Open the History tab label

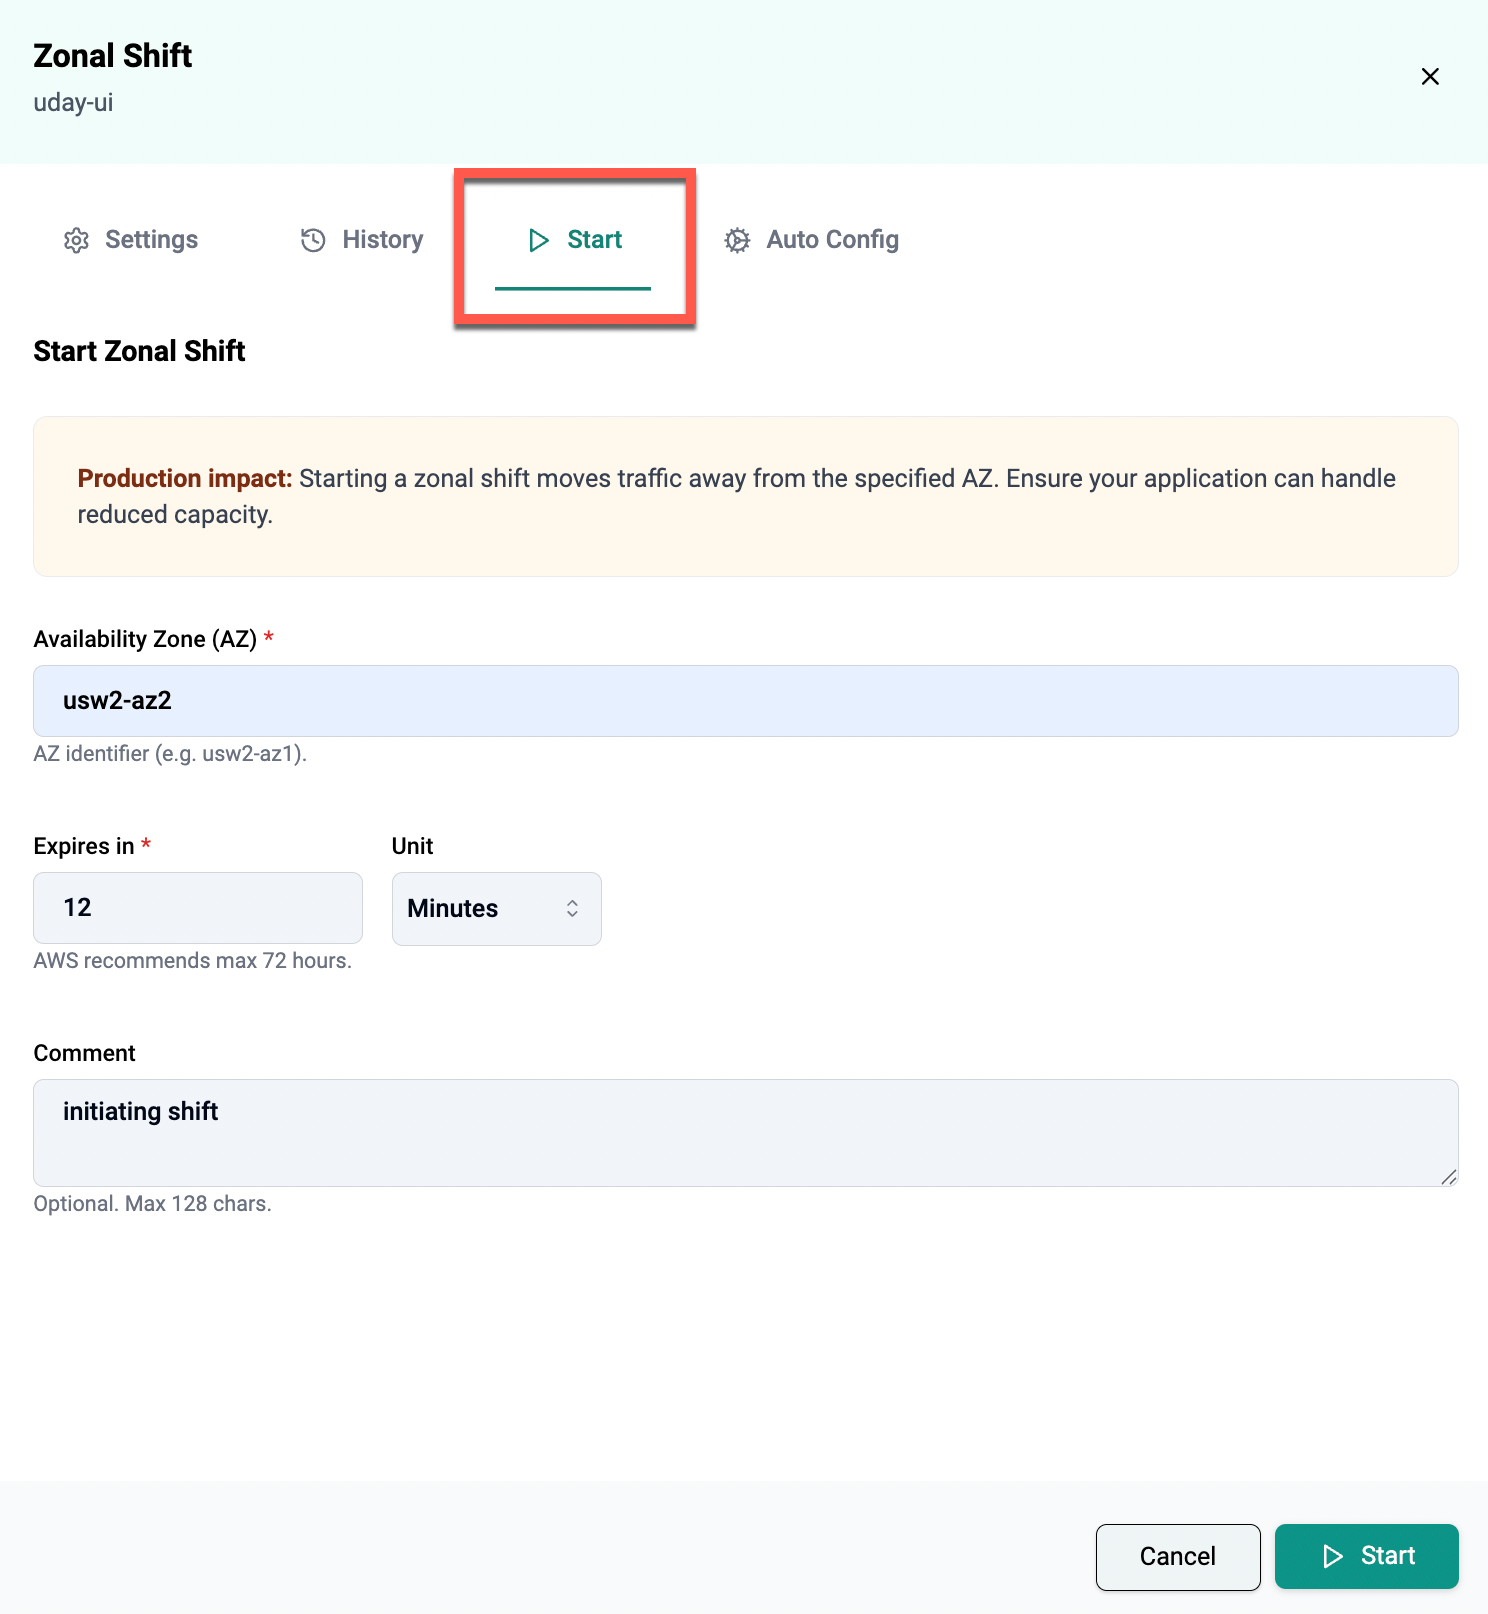(x=382, y=240)
